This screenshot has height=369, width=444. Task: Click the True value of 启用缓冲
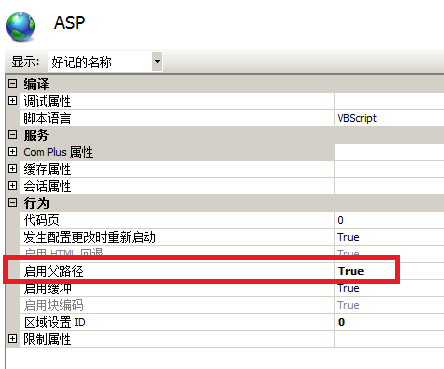tap(348, 288)
